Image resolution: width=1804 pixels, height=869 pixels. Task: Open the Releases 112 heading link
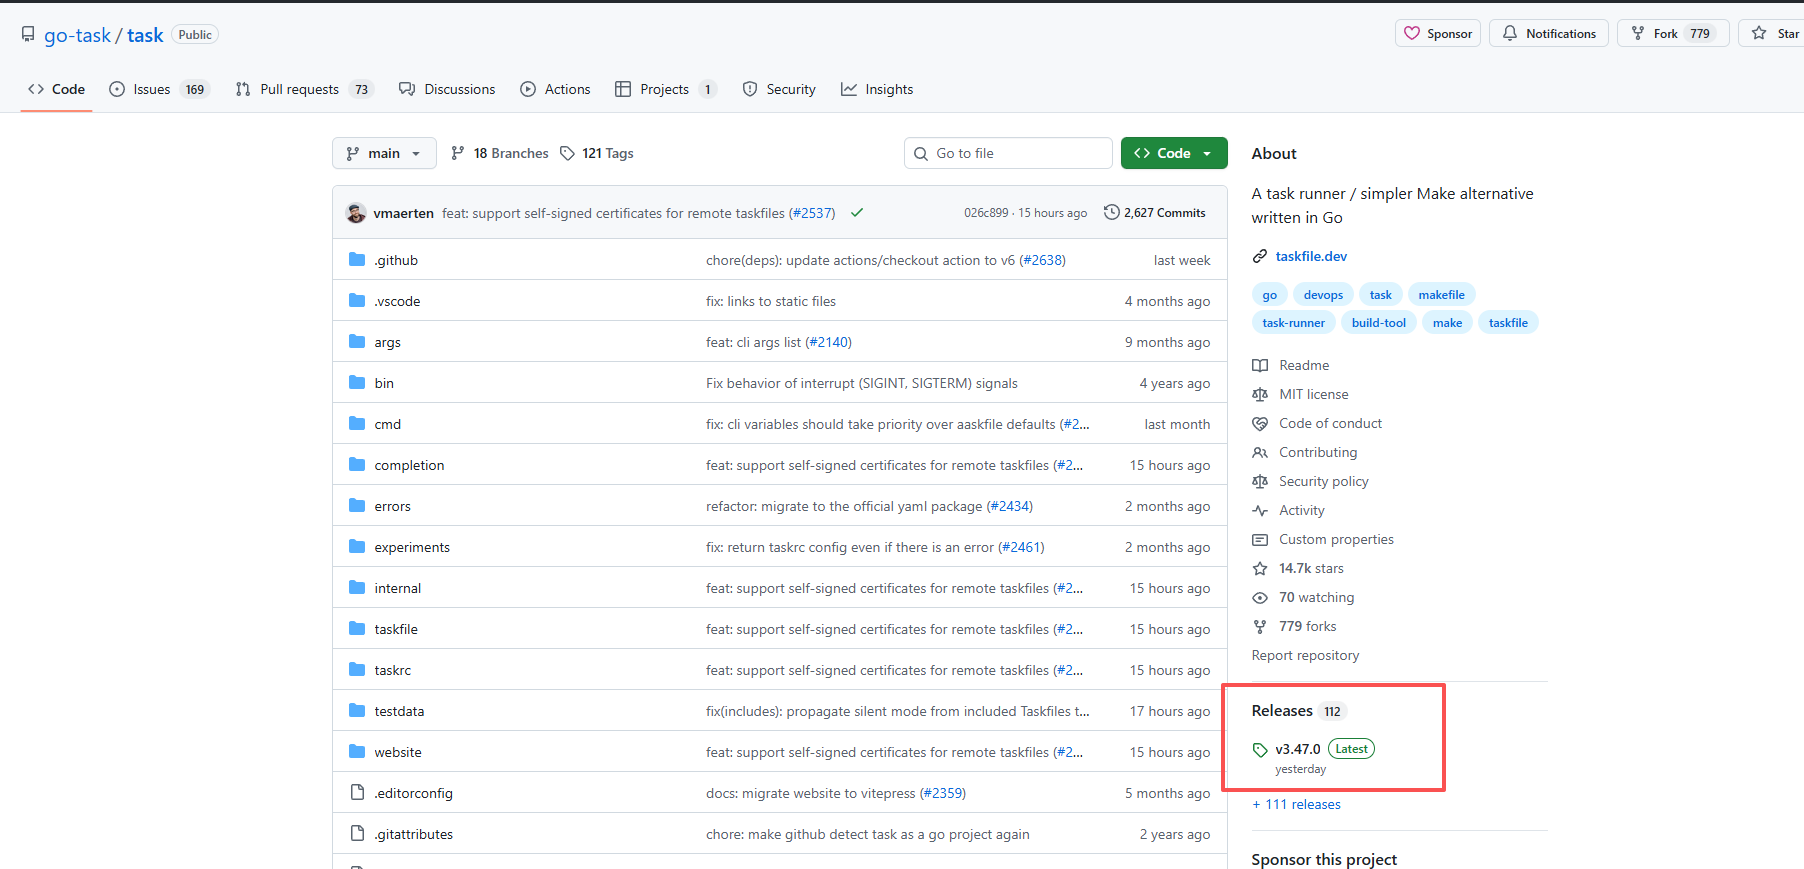click(x=1299, y=711)
